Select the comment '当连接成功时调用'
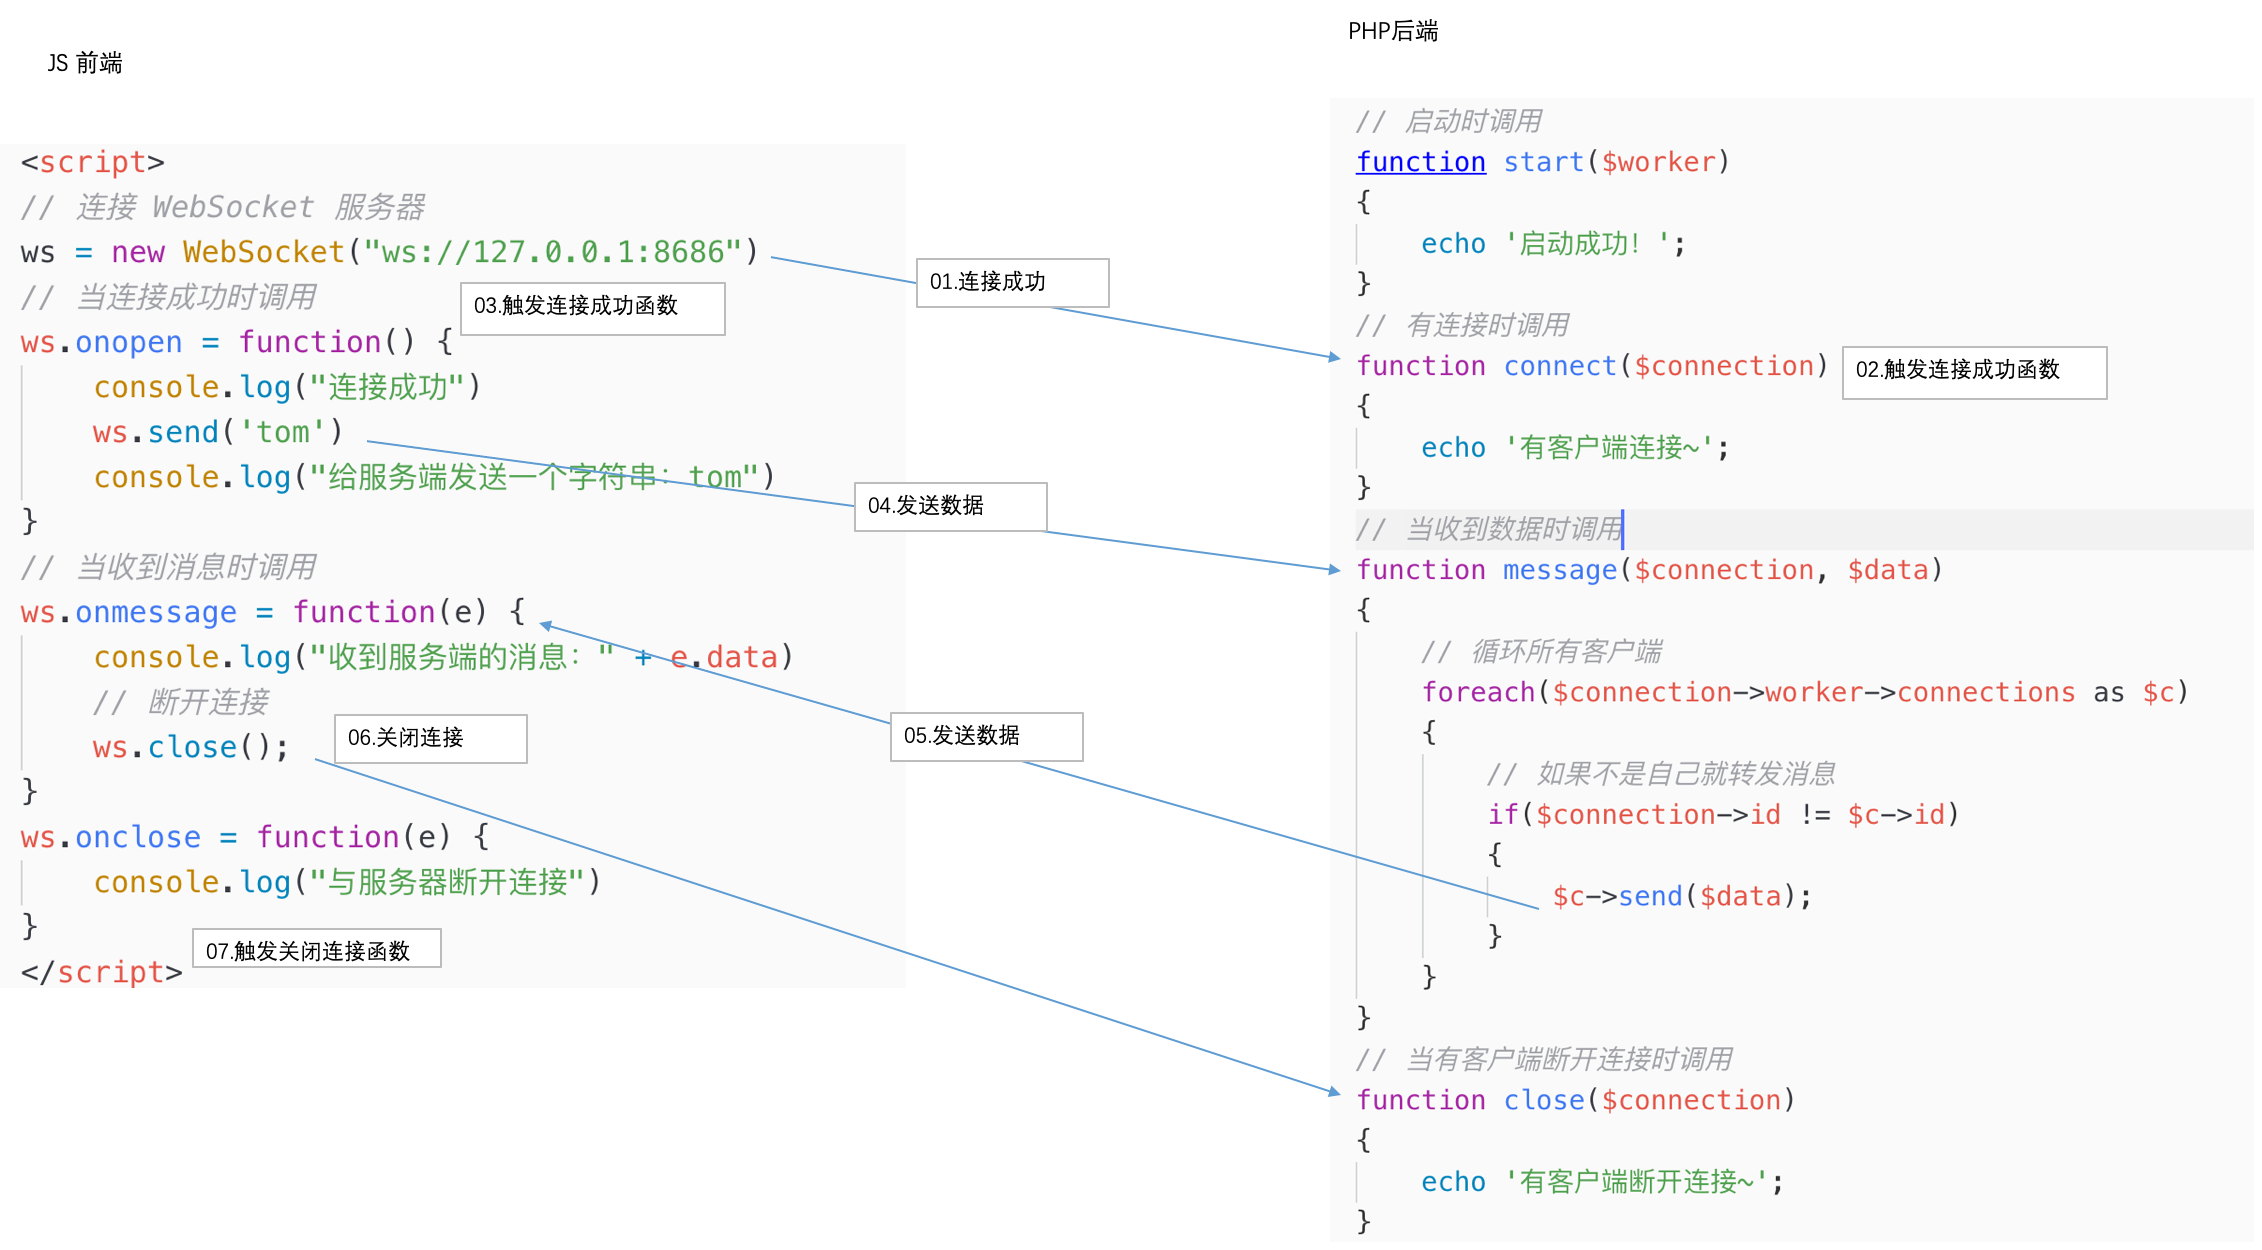The image size is (2262, 1250). tap(168, 297)
